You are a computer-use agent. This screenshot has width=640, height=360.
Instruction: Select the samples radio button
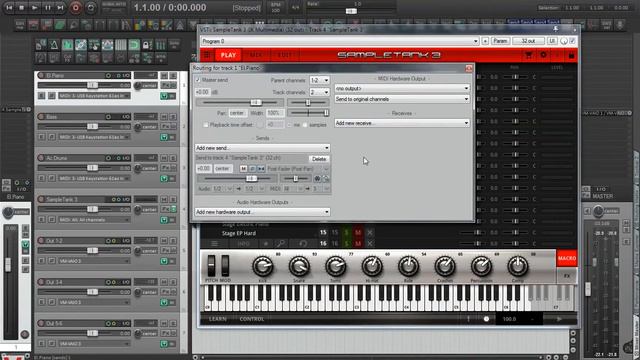(305, 125)
